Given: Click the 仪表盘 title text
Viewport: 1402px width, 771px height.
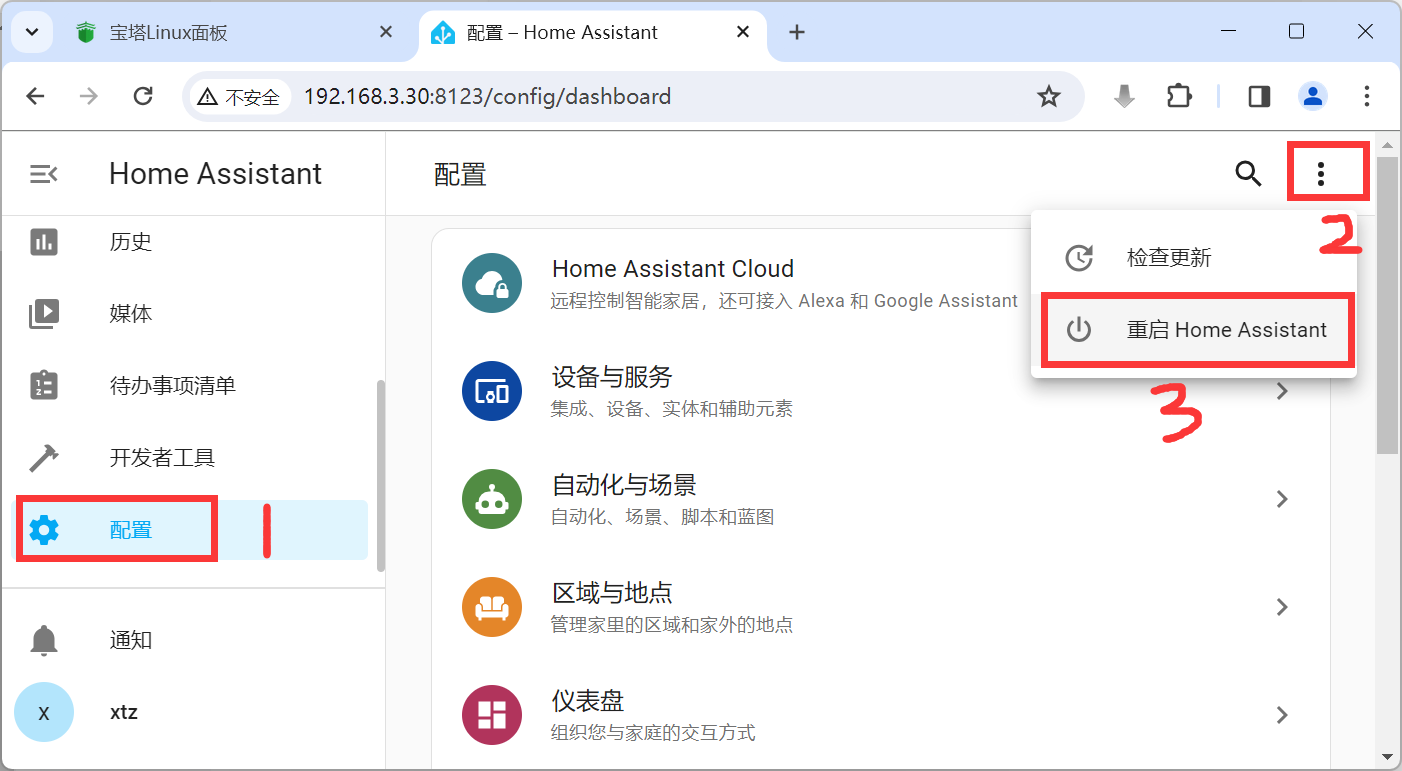Looking at the screenshot, I should click(588, 701).
